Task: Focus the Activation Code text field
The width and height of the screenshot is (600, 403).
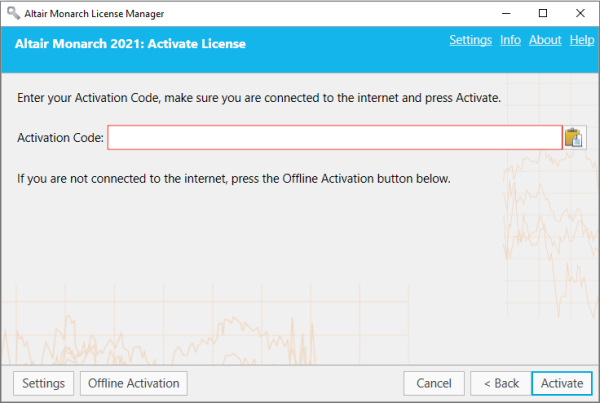Action: (x=334, y=138)
